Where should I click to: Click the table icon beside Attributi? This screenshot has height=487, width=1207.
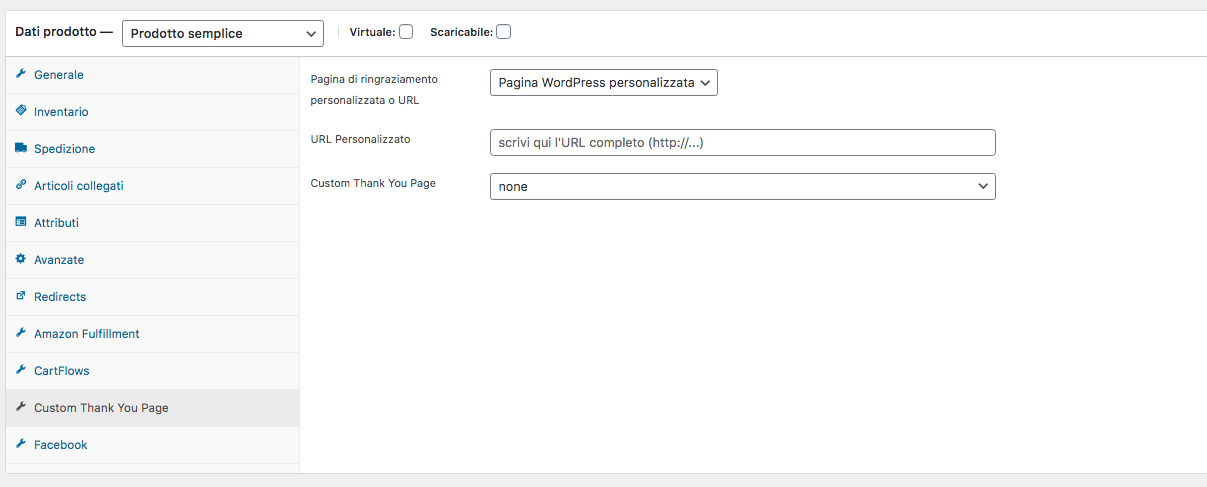point(21,222)
